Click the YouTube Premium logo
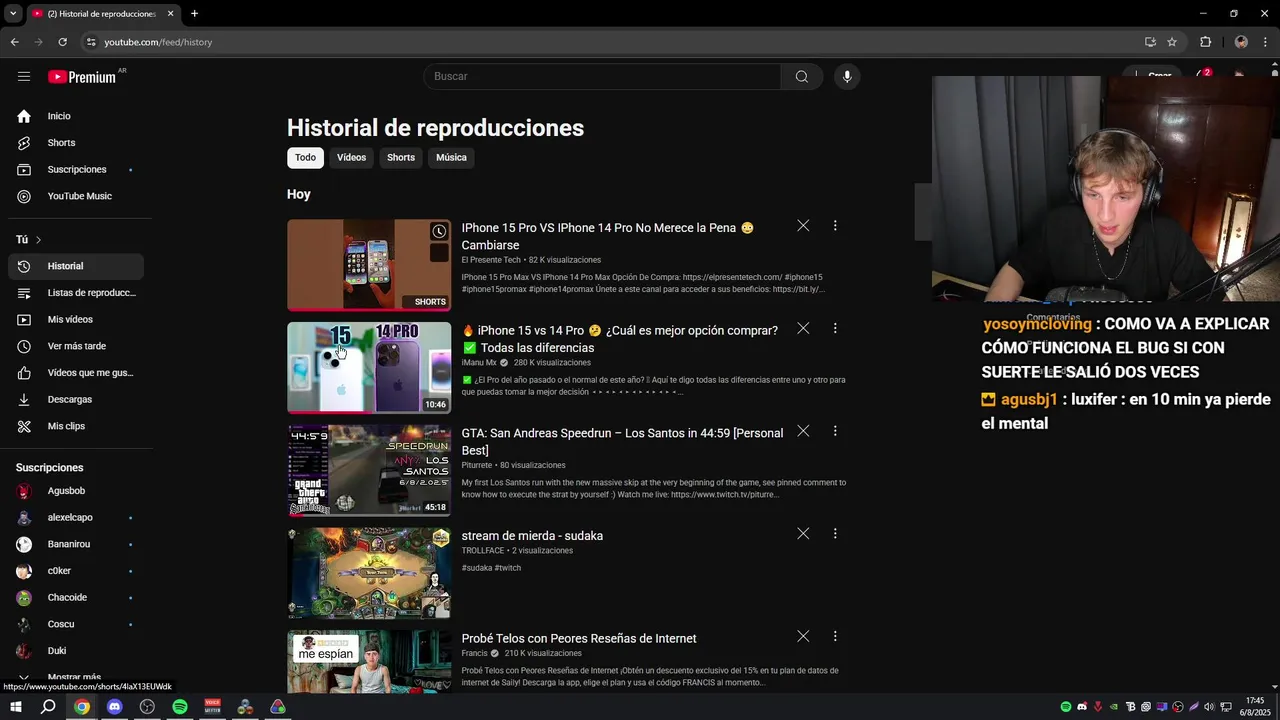 (x=82, y=77)
